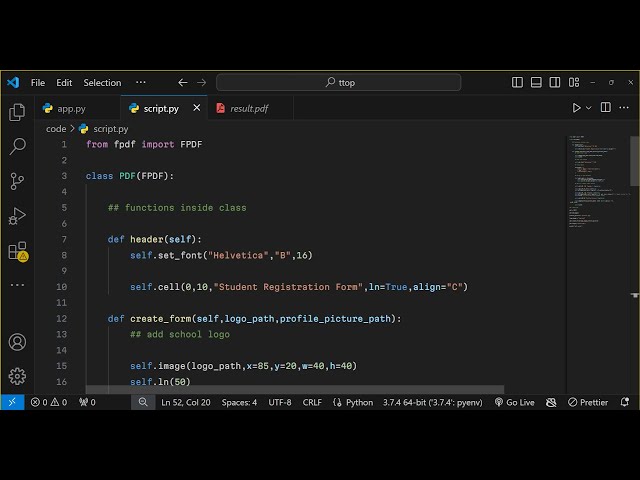640x480 pixels.
Task: Open the Manage gear icon
Action: click(17, 376)
